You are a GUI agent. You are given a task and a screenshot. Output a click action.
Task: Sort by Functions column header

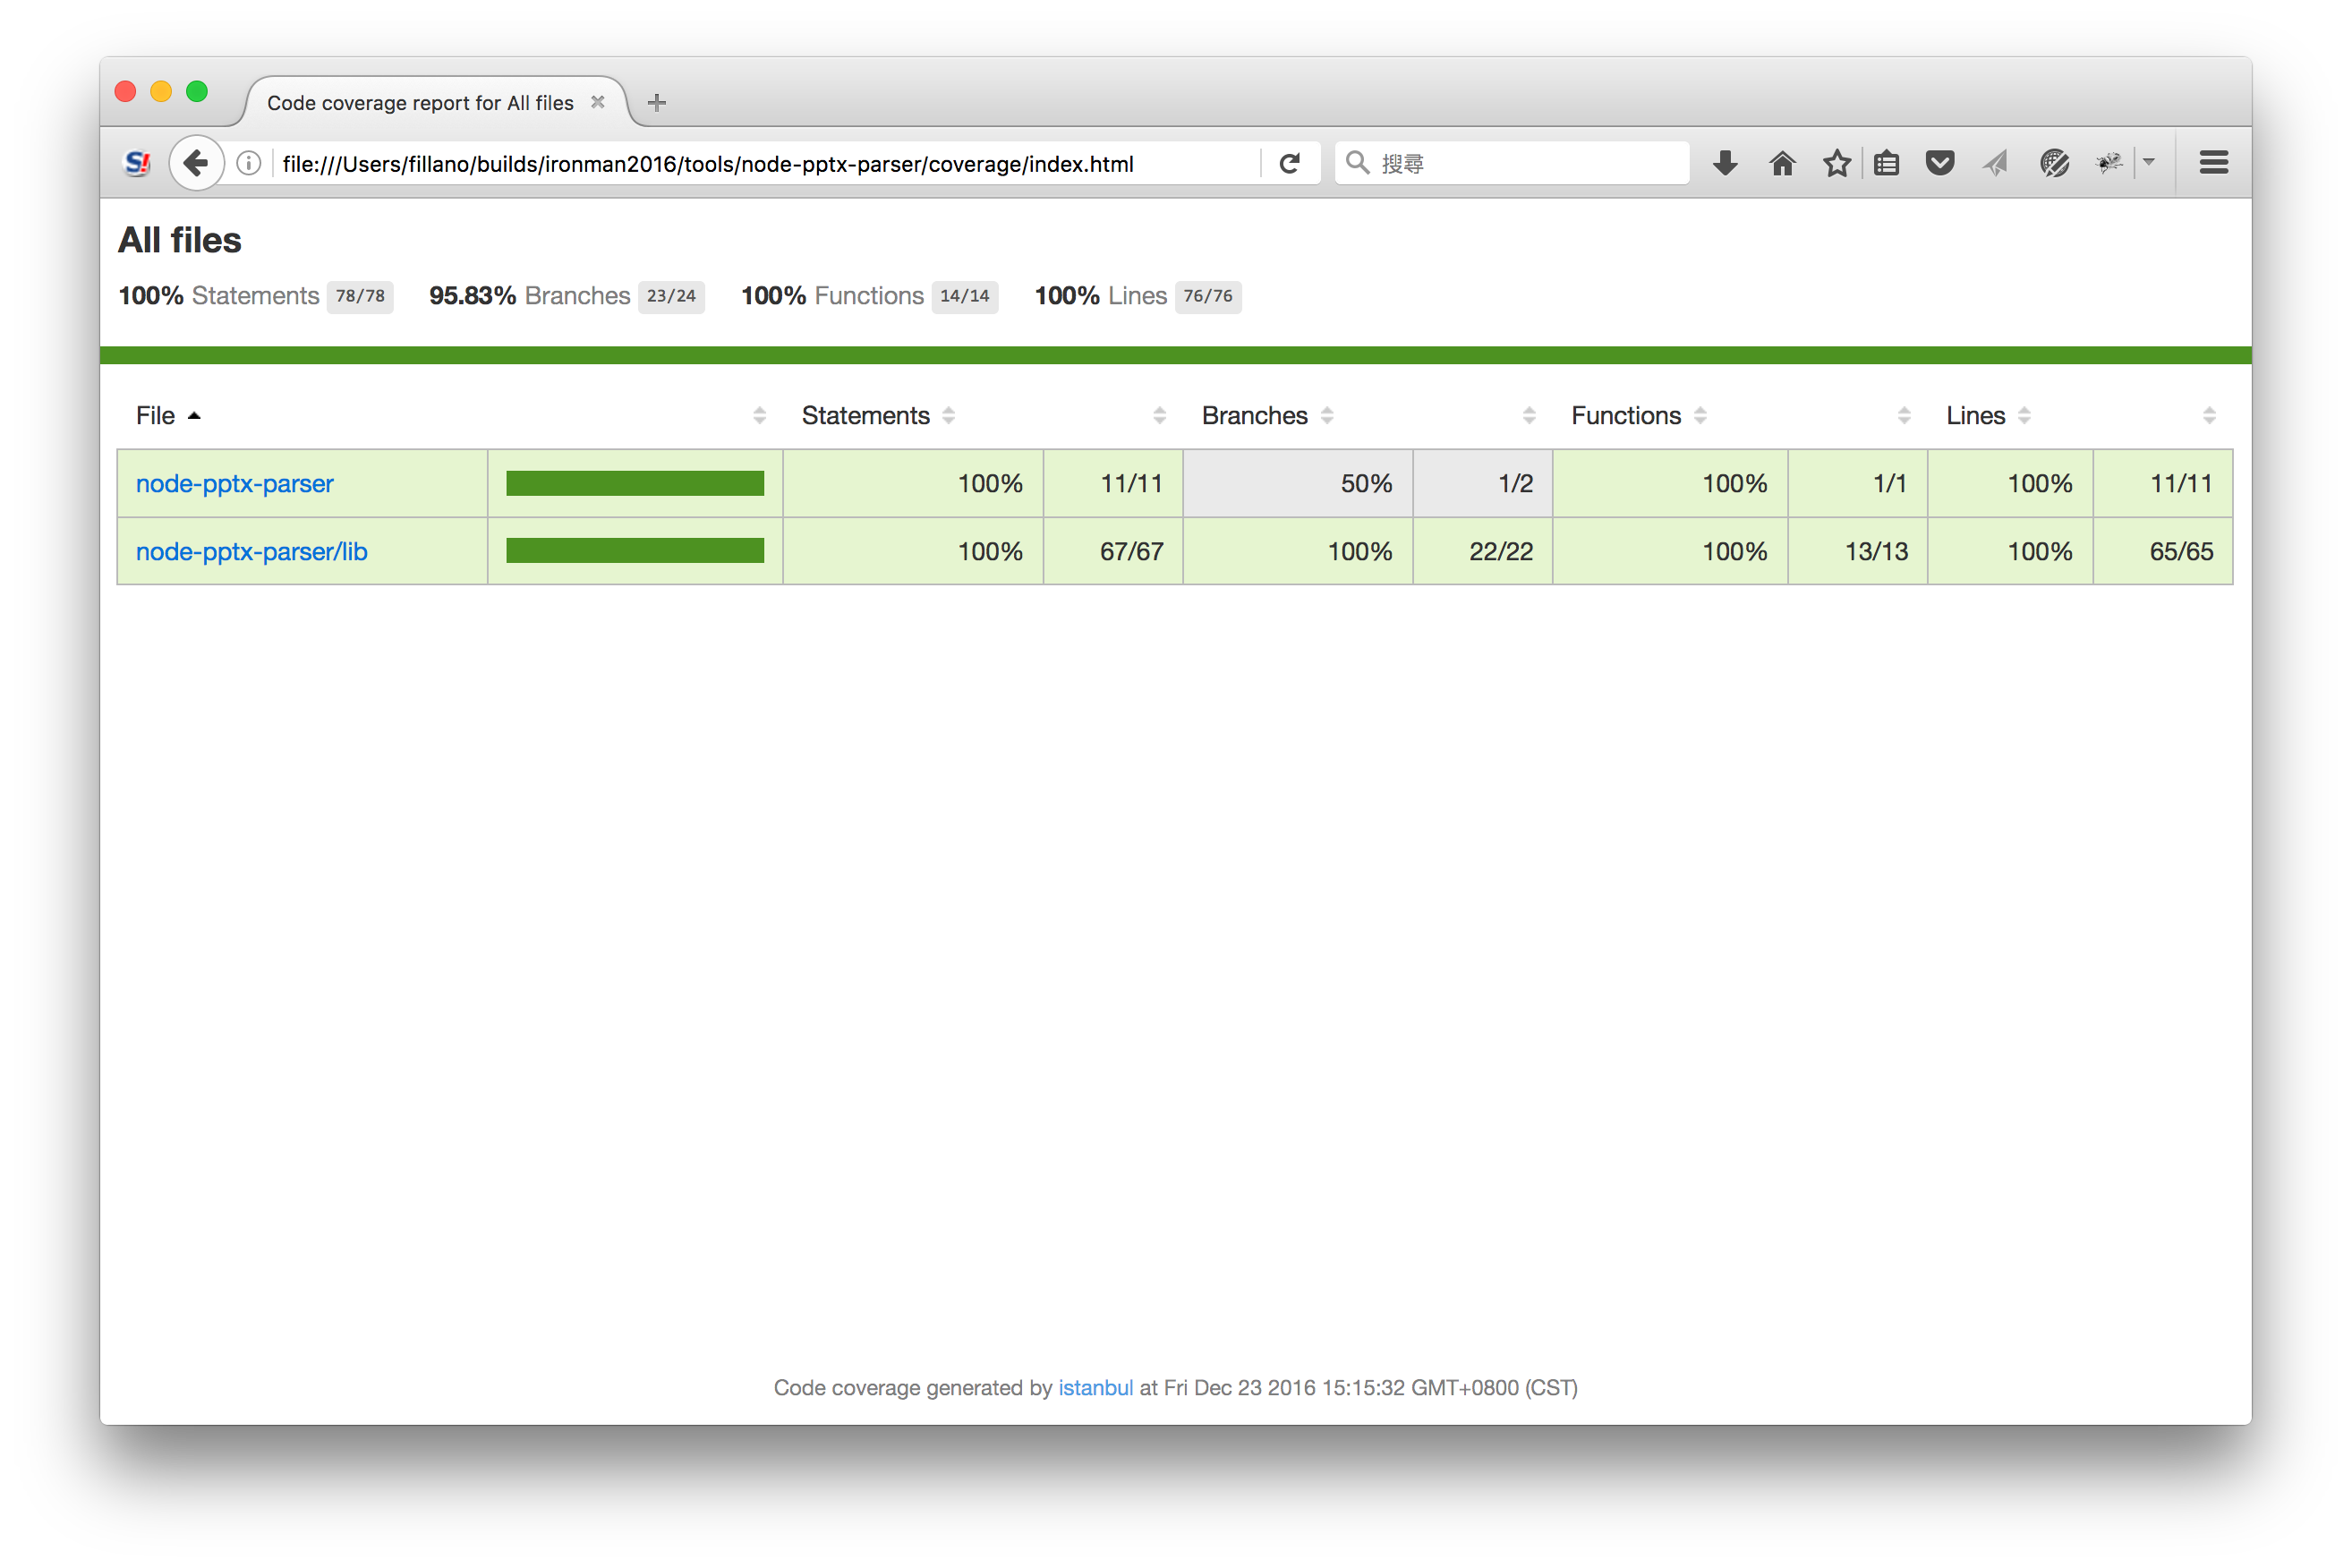click(1637, 415)
